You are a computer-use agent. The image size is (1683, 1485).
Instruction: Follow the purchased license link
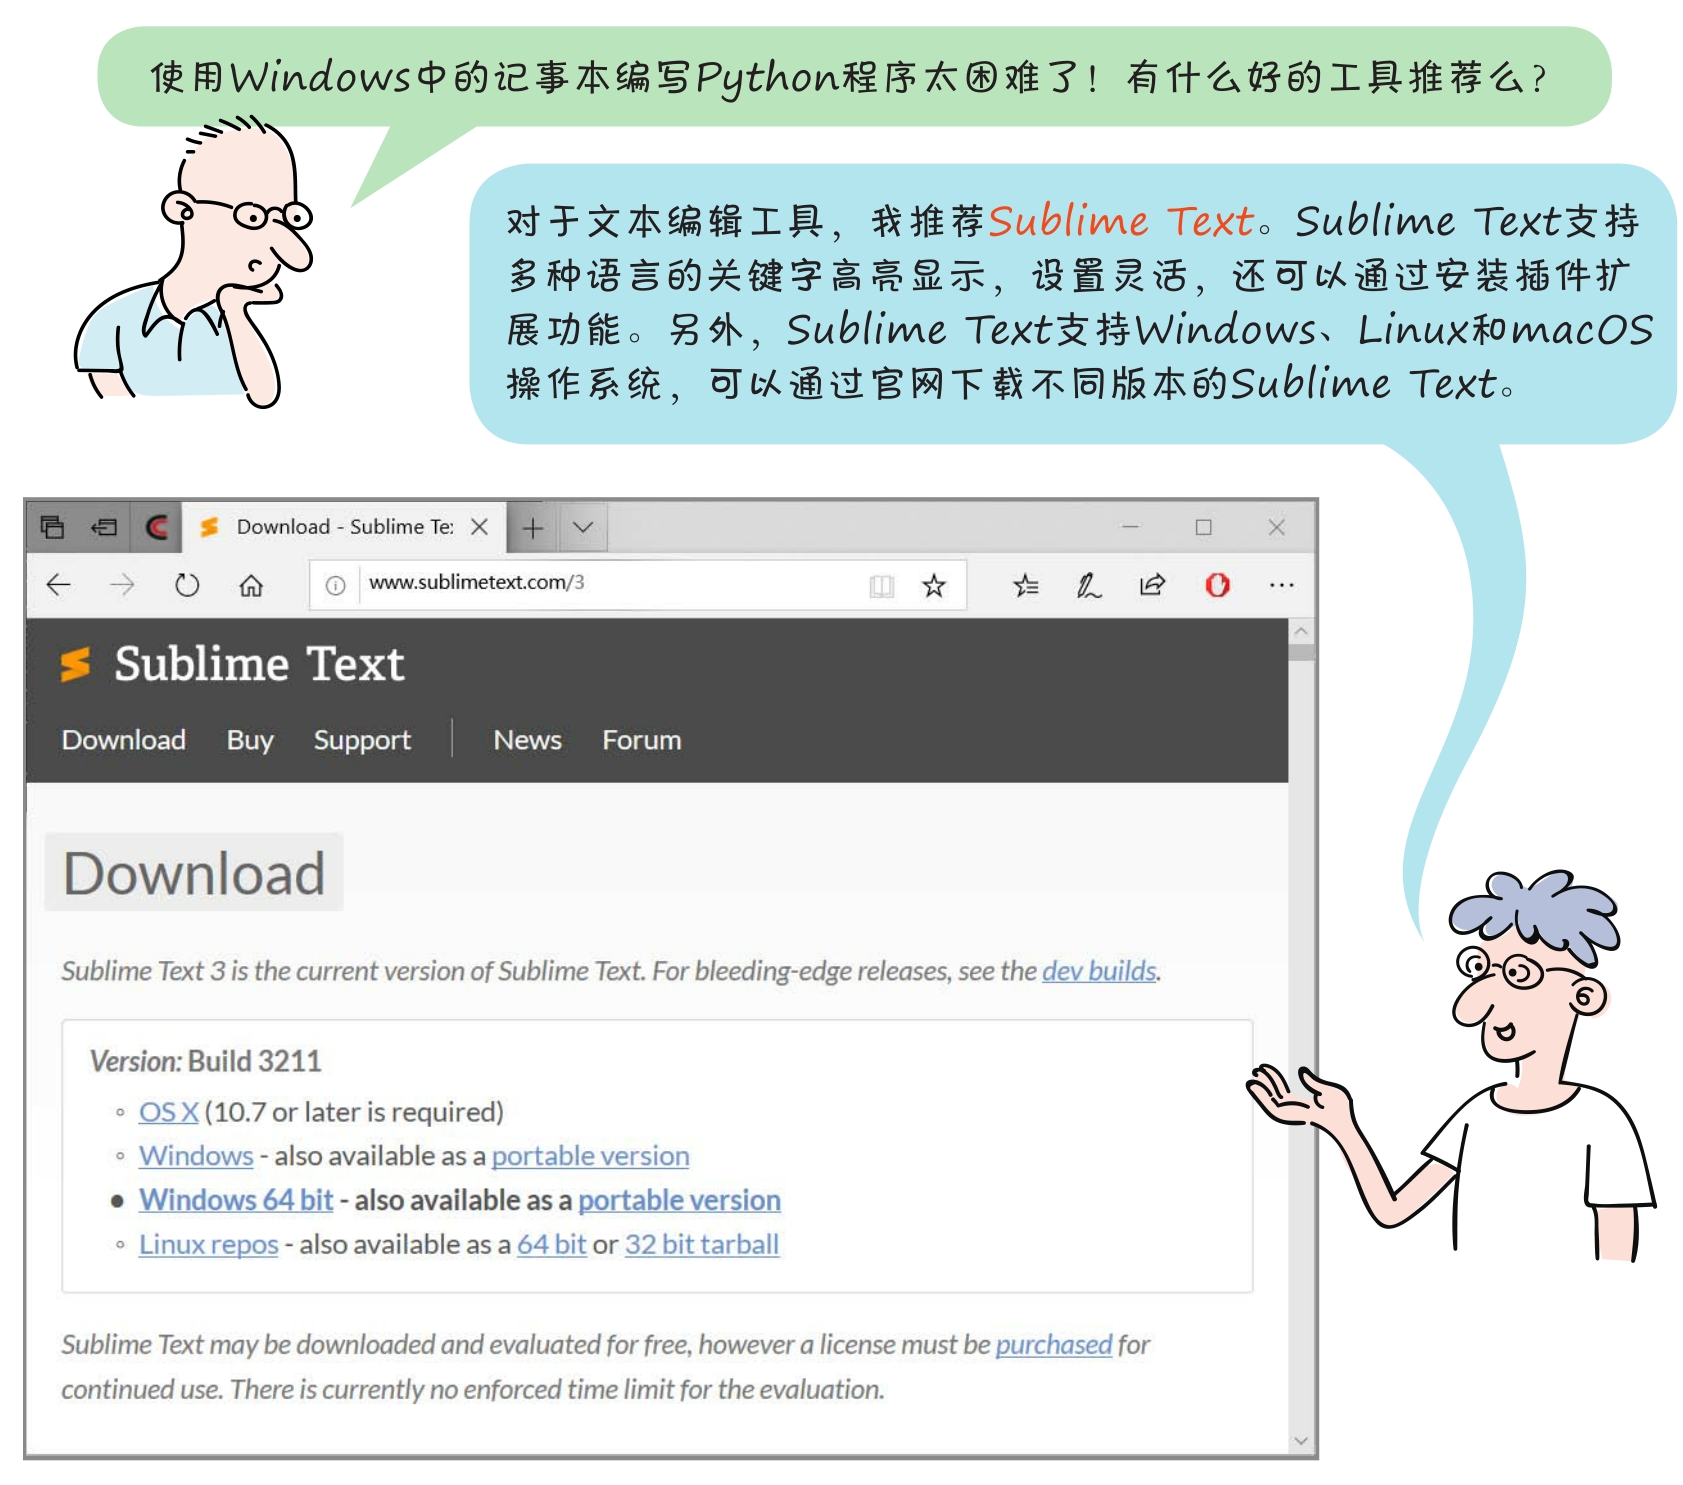pyautogui.click(x=1053, y=1345)
